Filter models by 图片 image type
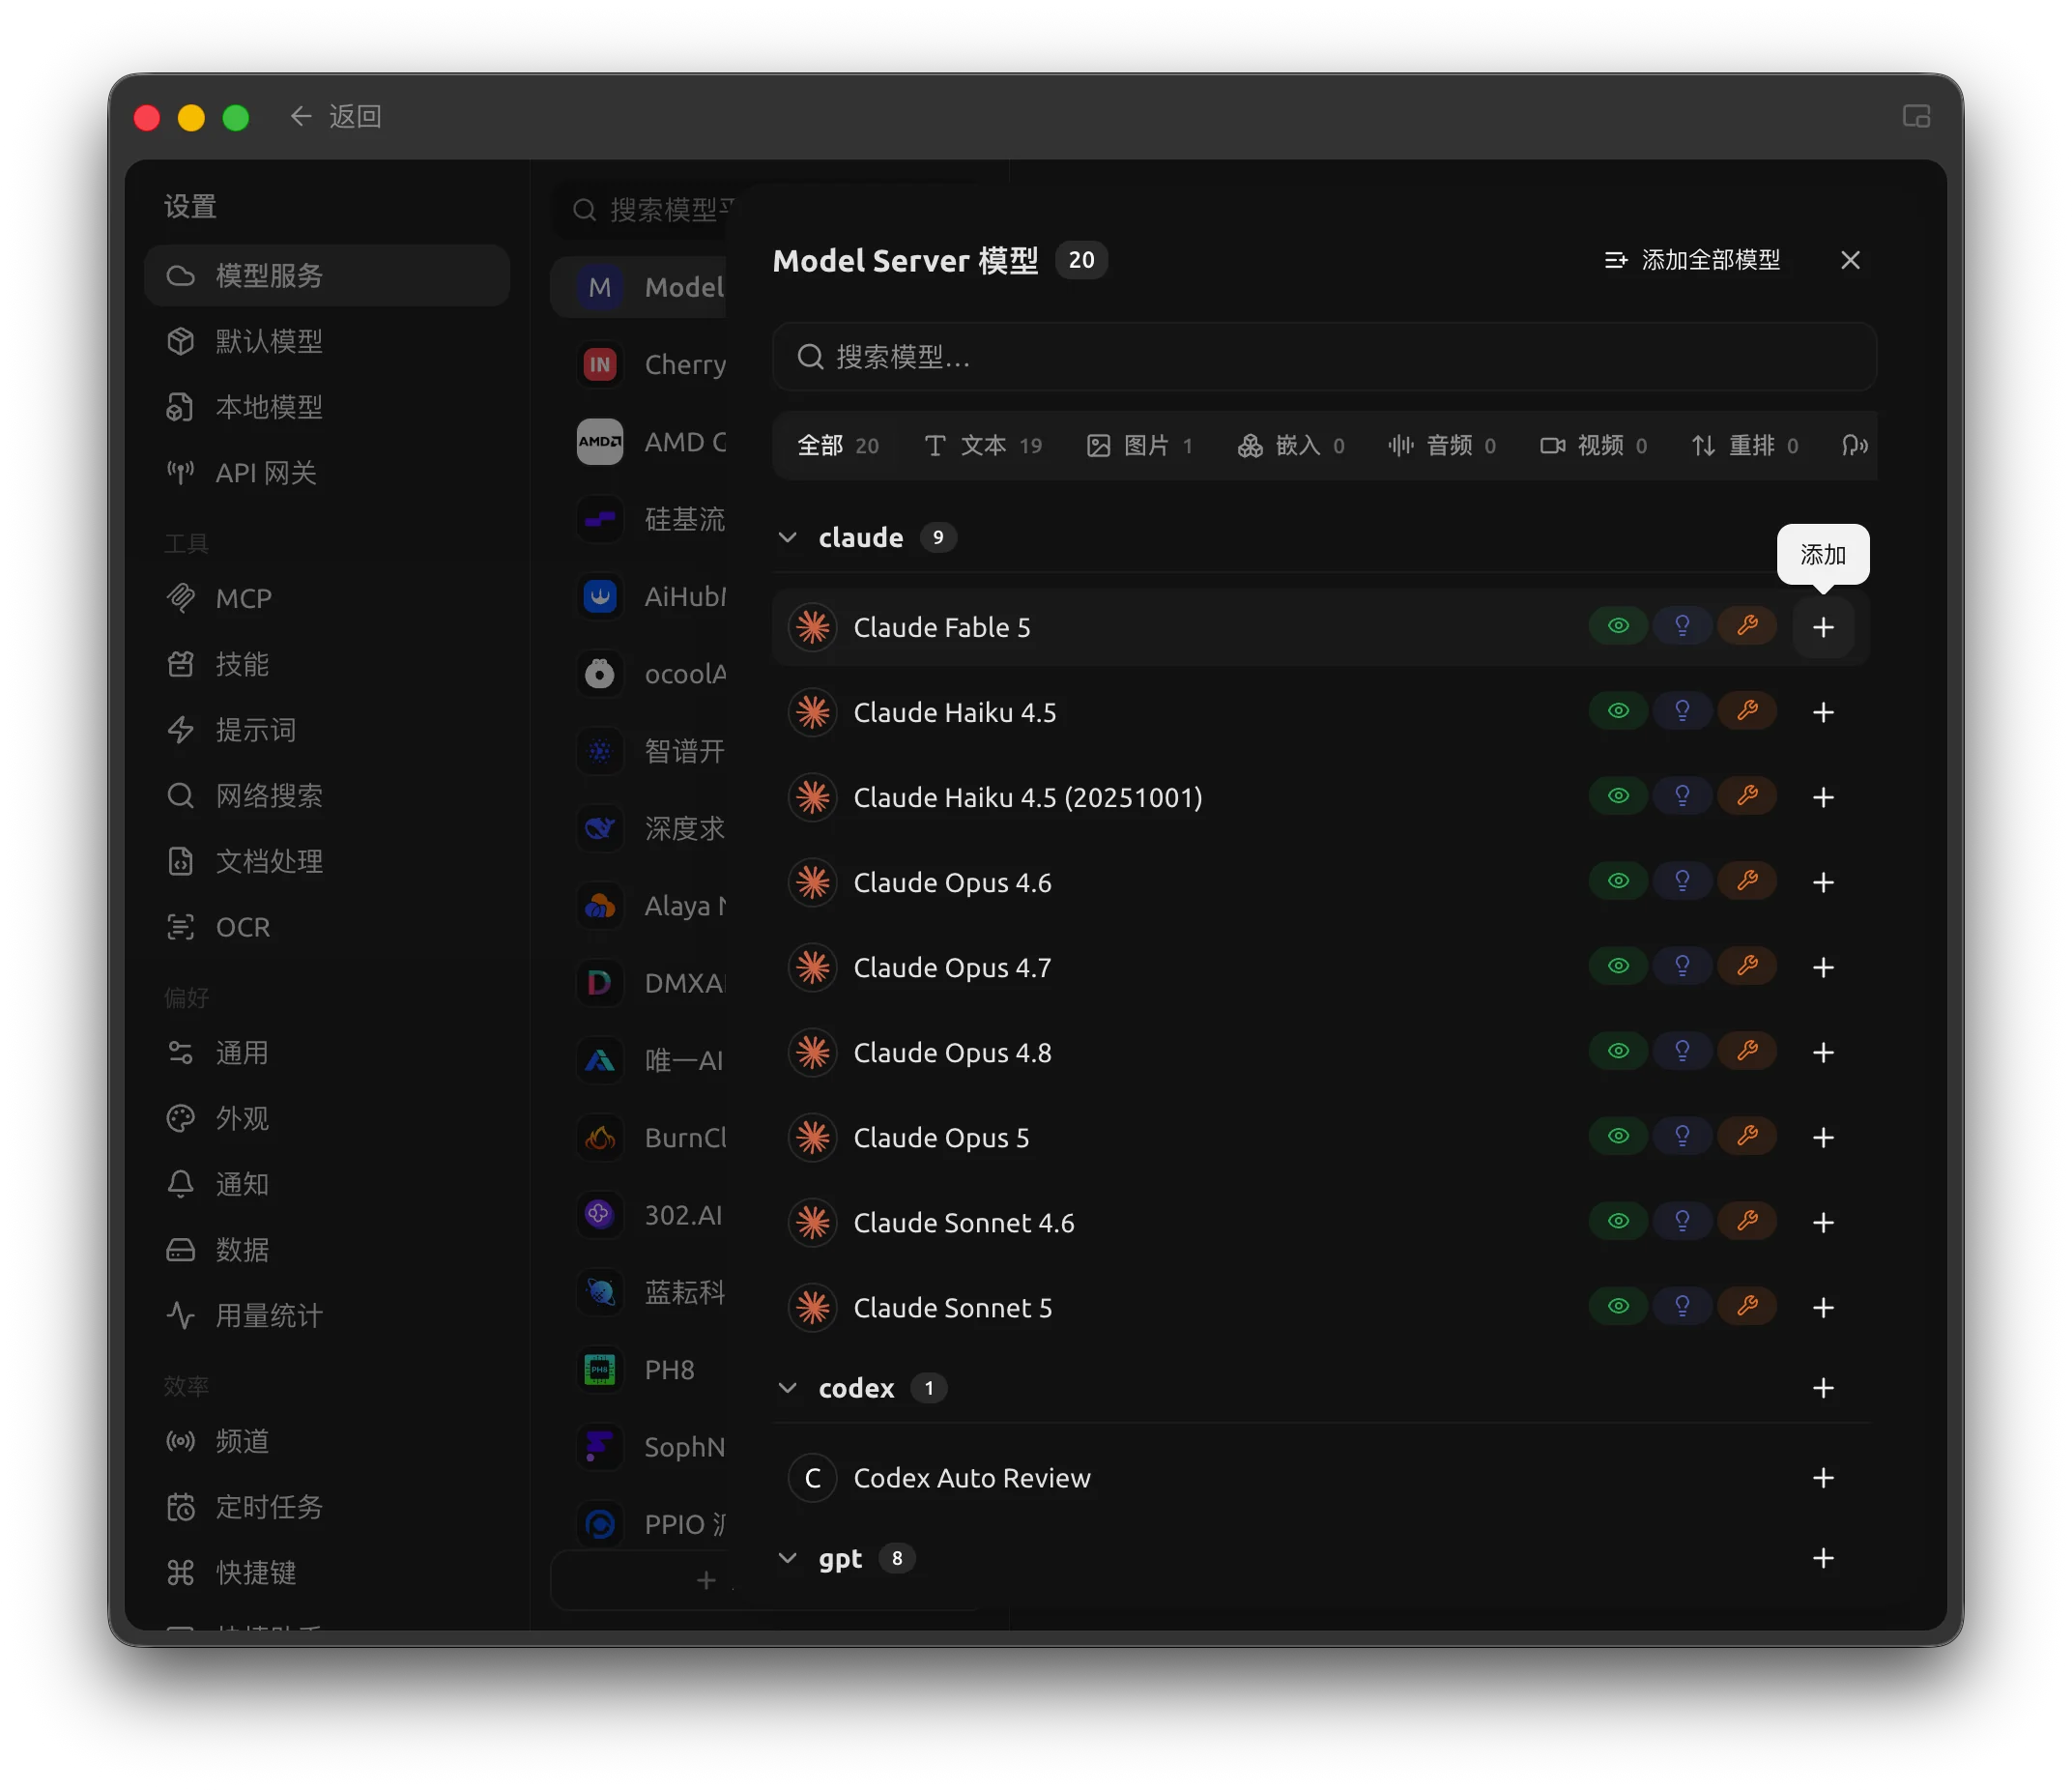Screen dimensions: 2072x1790 coord(1140,446)
